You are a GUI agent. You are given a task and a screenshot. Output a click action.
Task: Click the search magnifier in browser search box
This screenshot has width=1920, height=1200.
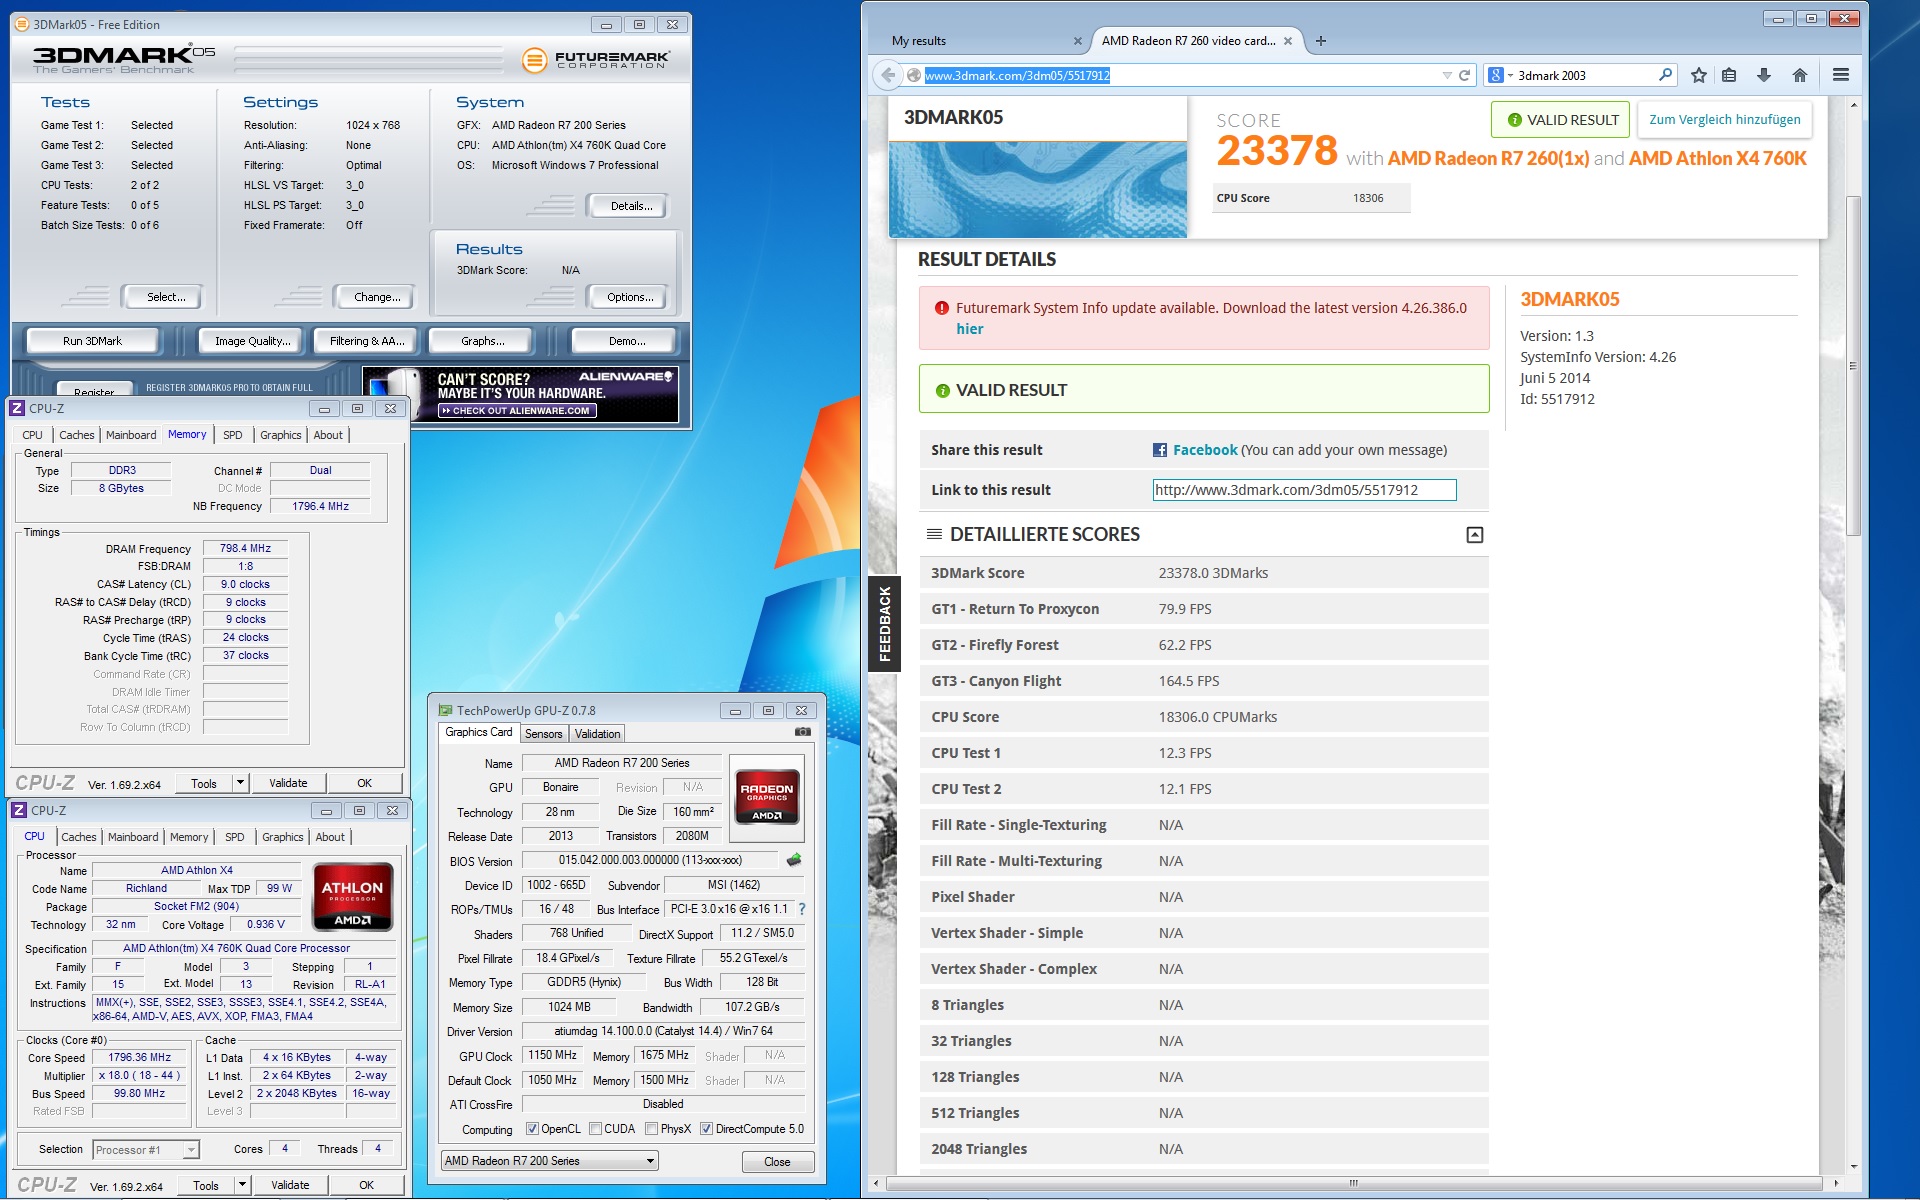coord(1665,75)
